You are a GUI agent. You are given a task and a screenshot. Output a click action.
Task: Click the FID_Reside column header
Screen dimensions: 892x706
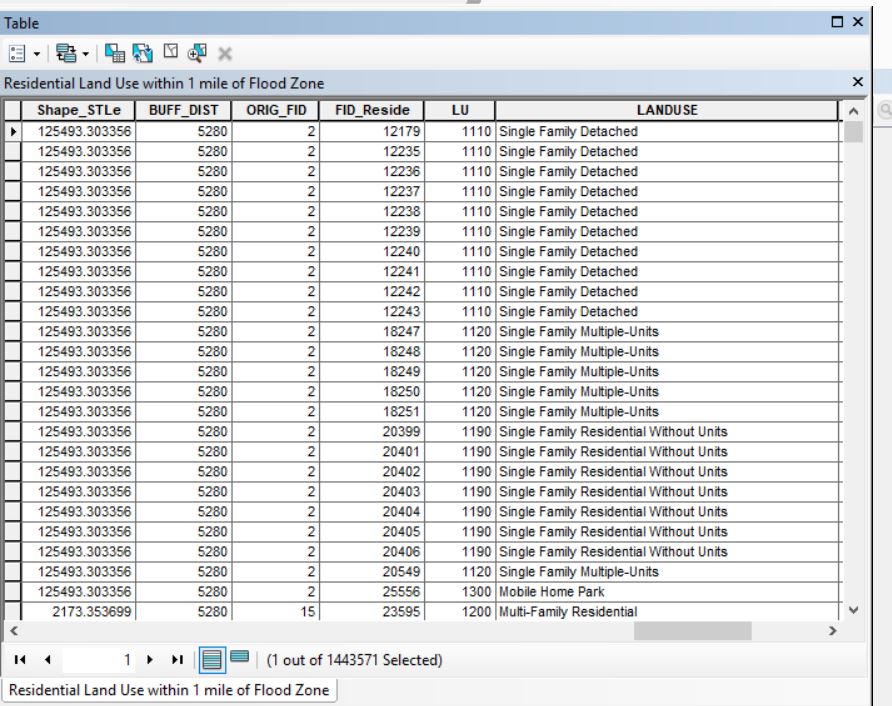pos(372,110)
